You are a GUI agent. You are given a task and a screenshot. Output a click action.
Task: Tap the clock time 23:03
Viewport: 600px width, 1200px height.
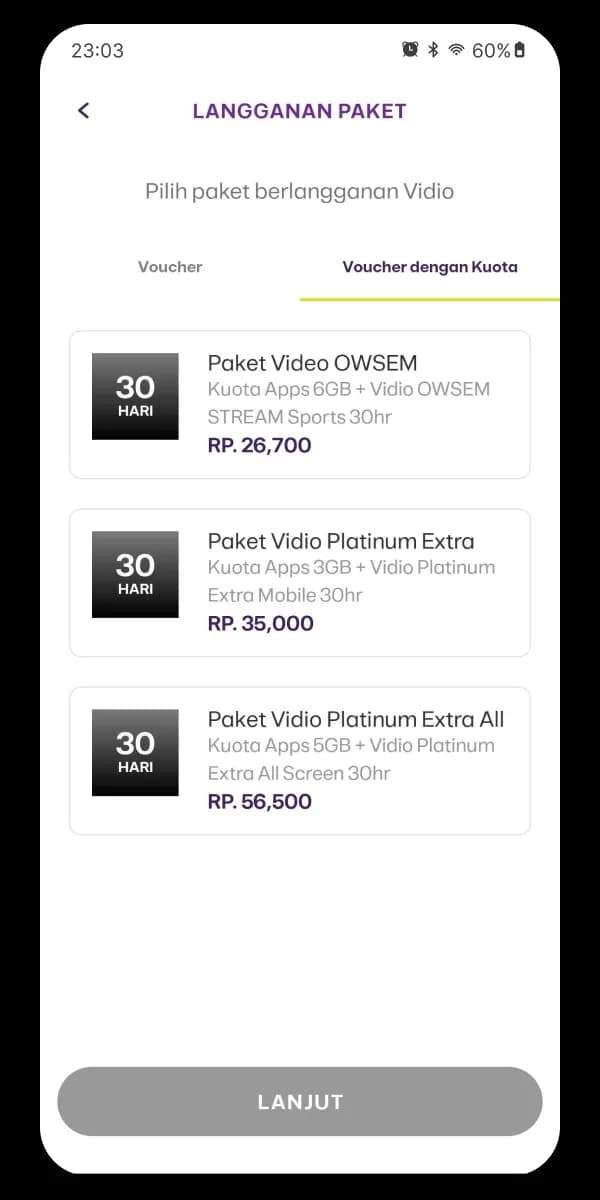coord(97,51)
